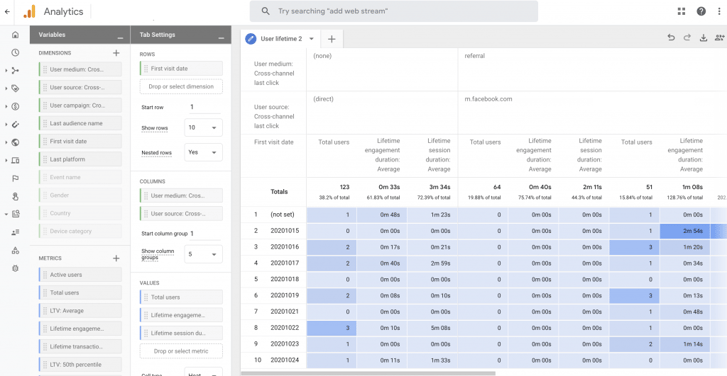The height and width of the screenshot is (376, 727).
Task: Select Total users chip in Values
Action: click(x=181, y=297)
